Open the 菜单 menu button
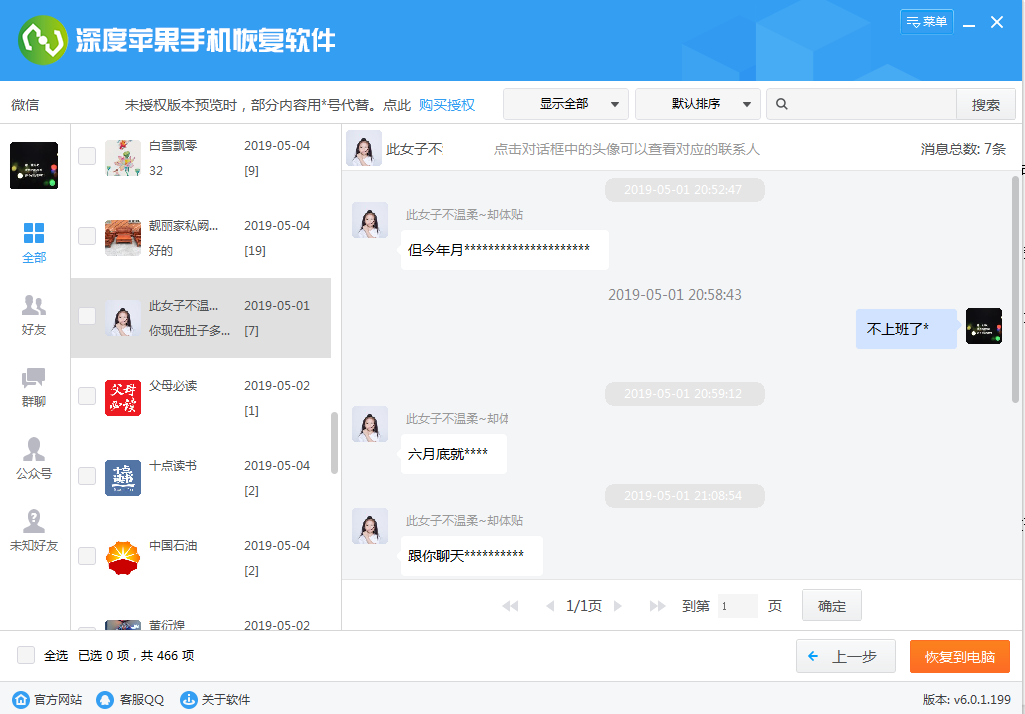 [926, 22]
